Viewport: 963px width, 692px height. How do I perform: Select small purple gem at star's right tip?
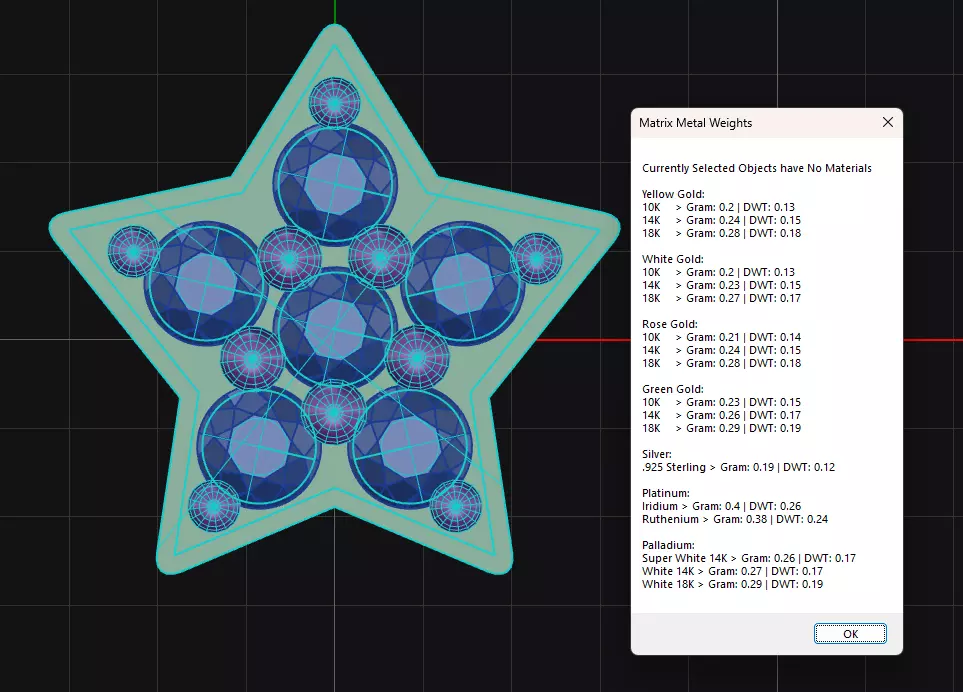point(537,259)
